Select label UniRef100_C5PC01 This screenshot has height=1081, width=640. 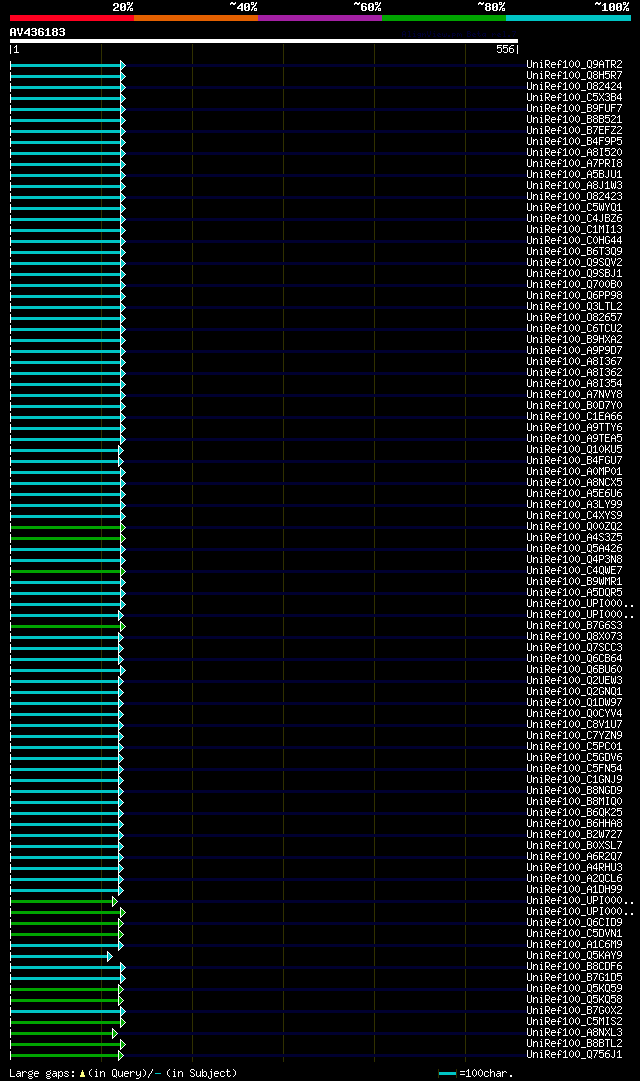pyautogui.click(x=574, y=747)
